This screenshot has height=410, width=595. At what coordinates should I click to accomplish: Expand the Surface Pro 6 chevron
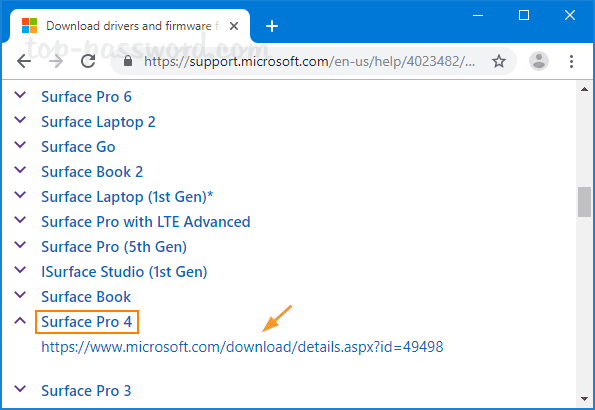[20, 95]
